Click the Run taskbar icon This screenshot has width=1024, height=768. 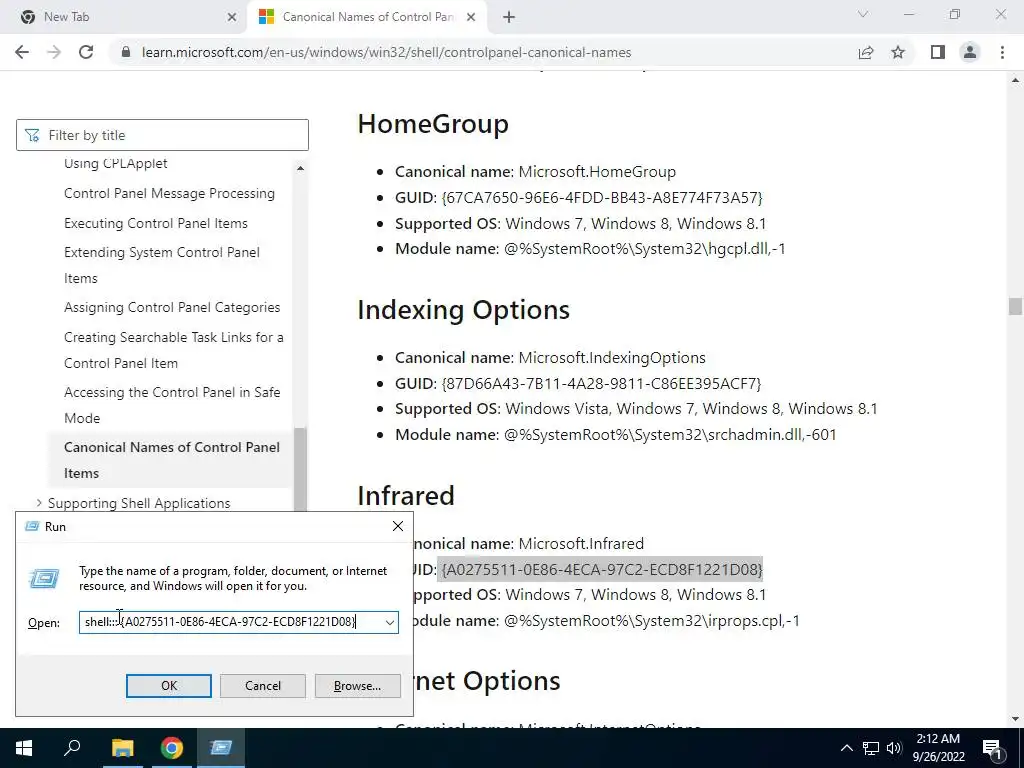pyautogui.click(x=221, y=748)
